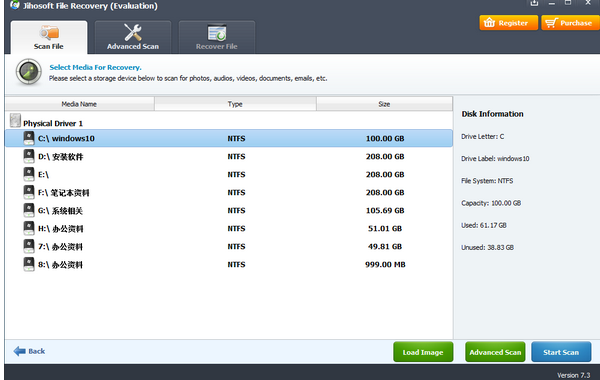This screenshot has width=600, height=380.
Task: Select the C:\ windows10 row
Action: [229, 138]
